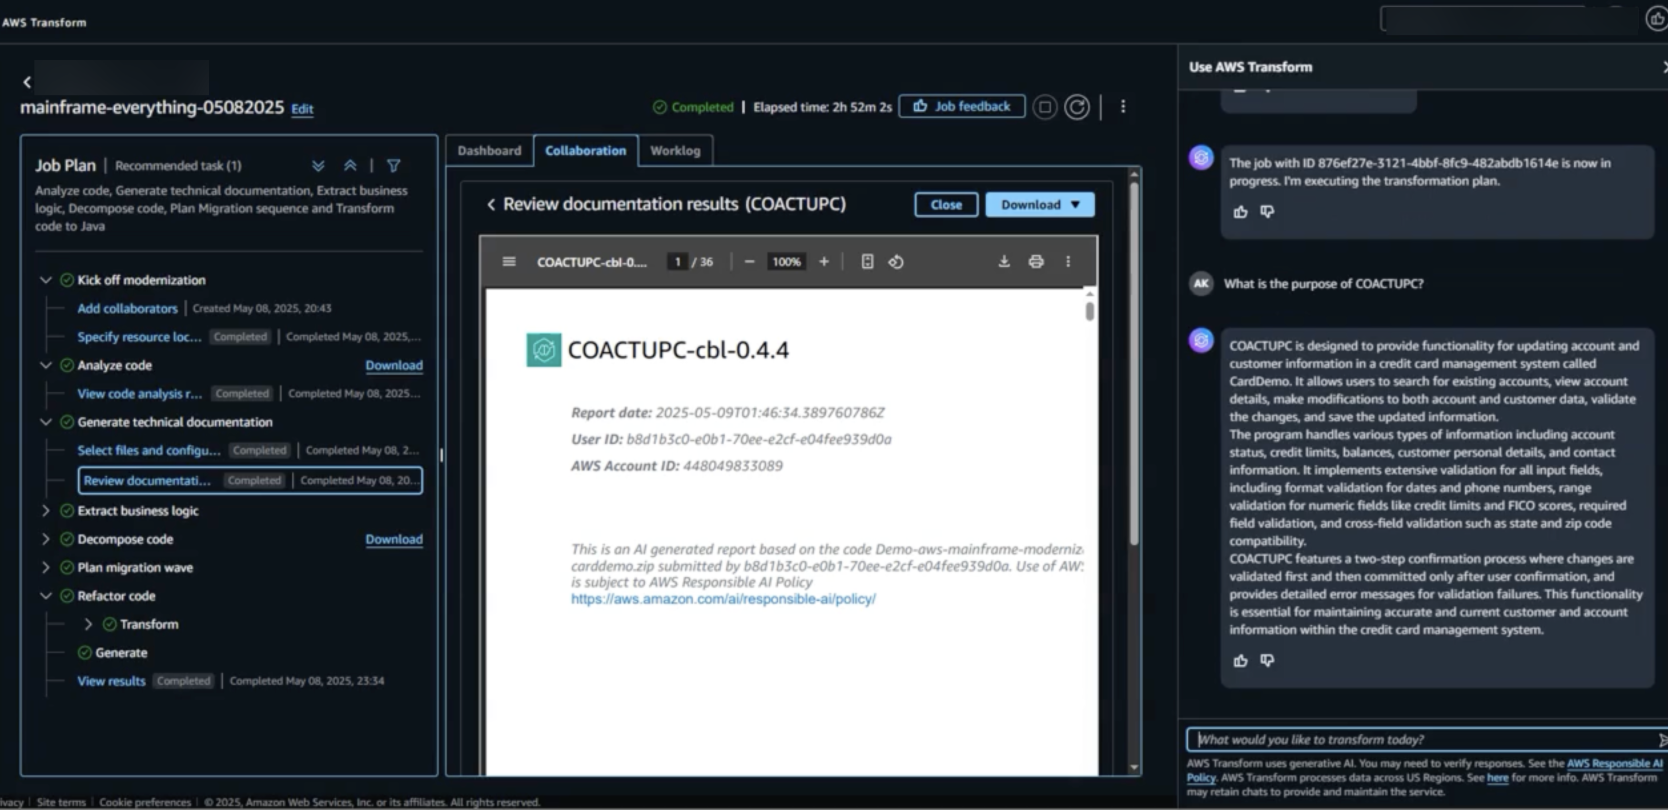This screenshot has width=1668, height=810.
Task: Click the Job feedback button
Action: (962, 107)
